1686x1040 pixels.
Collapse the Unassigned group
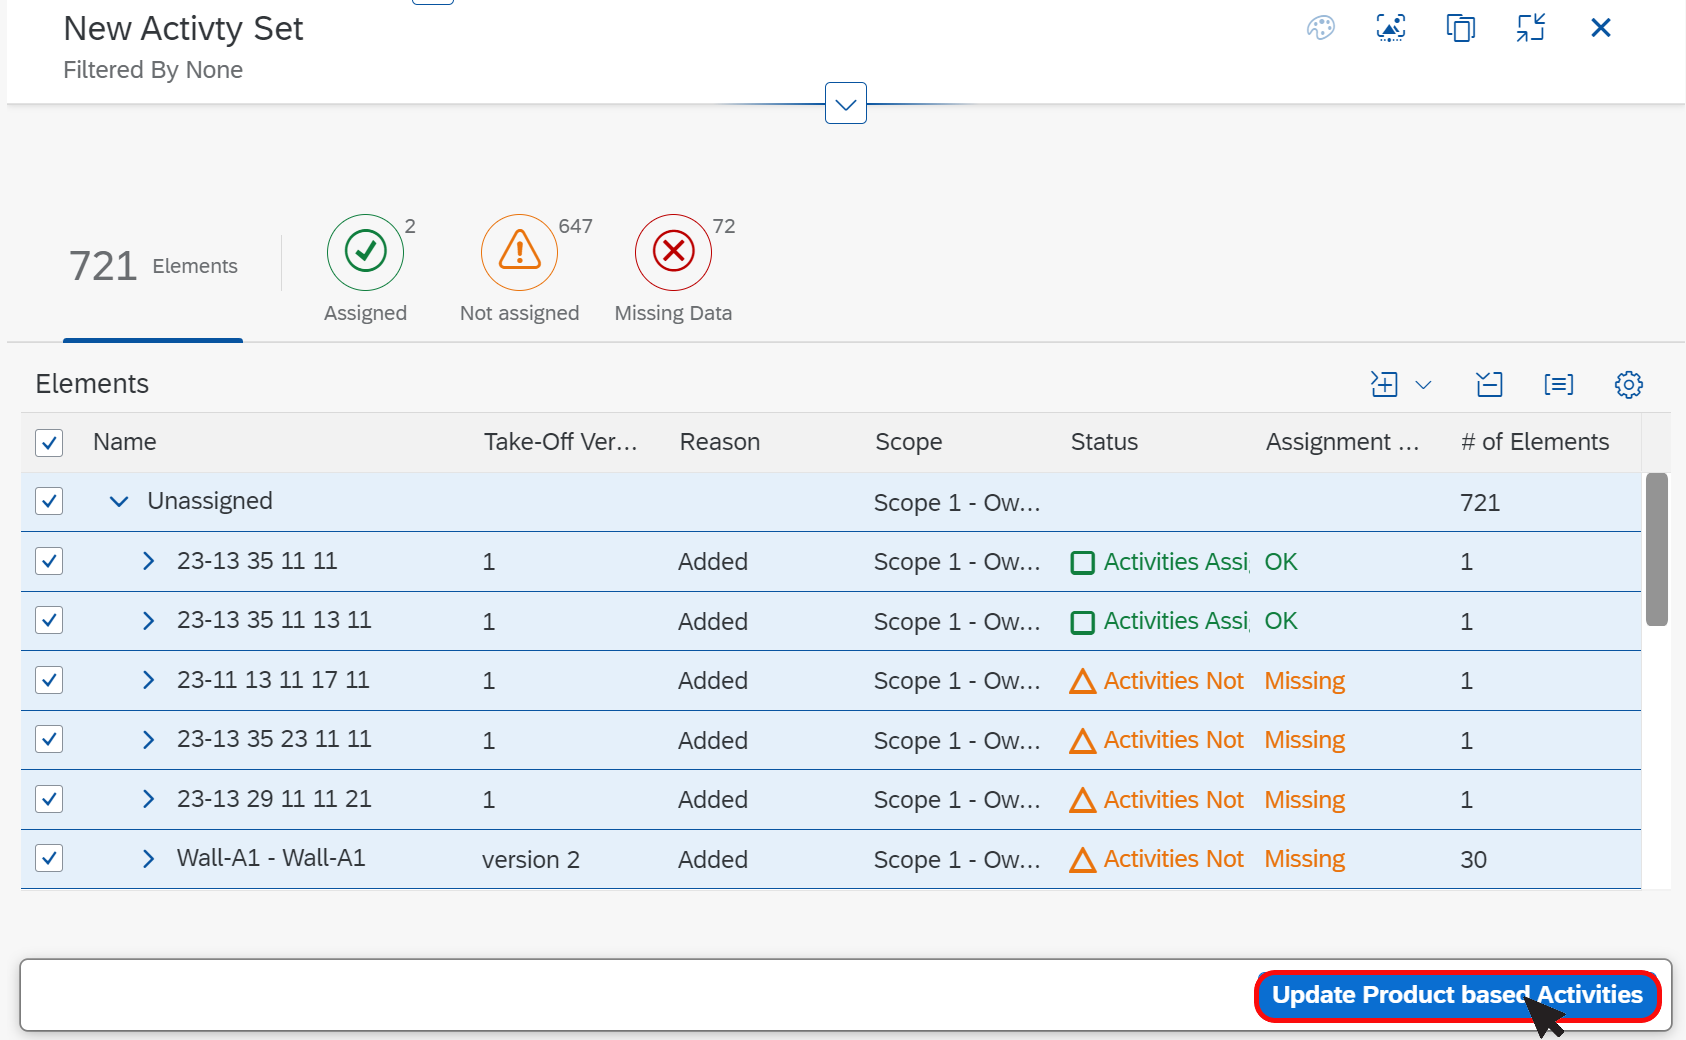119,501
